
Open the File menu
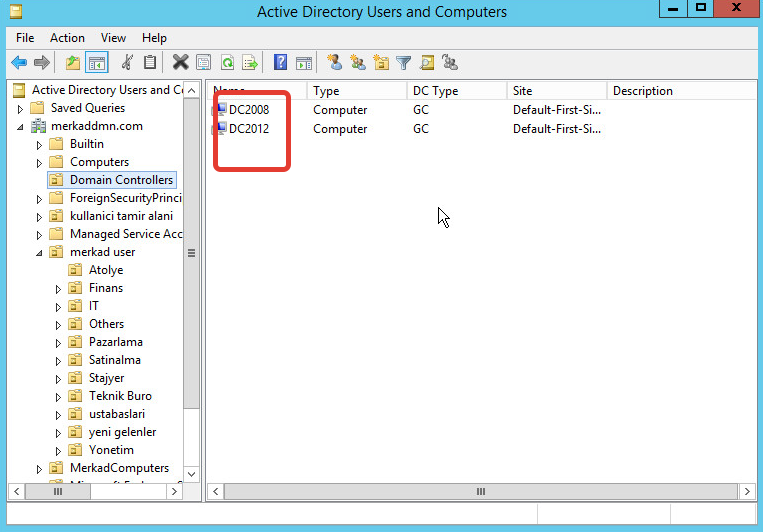tap(25, 38)
